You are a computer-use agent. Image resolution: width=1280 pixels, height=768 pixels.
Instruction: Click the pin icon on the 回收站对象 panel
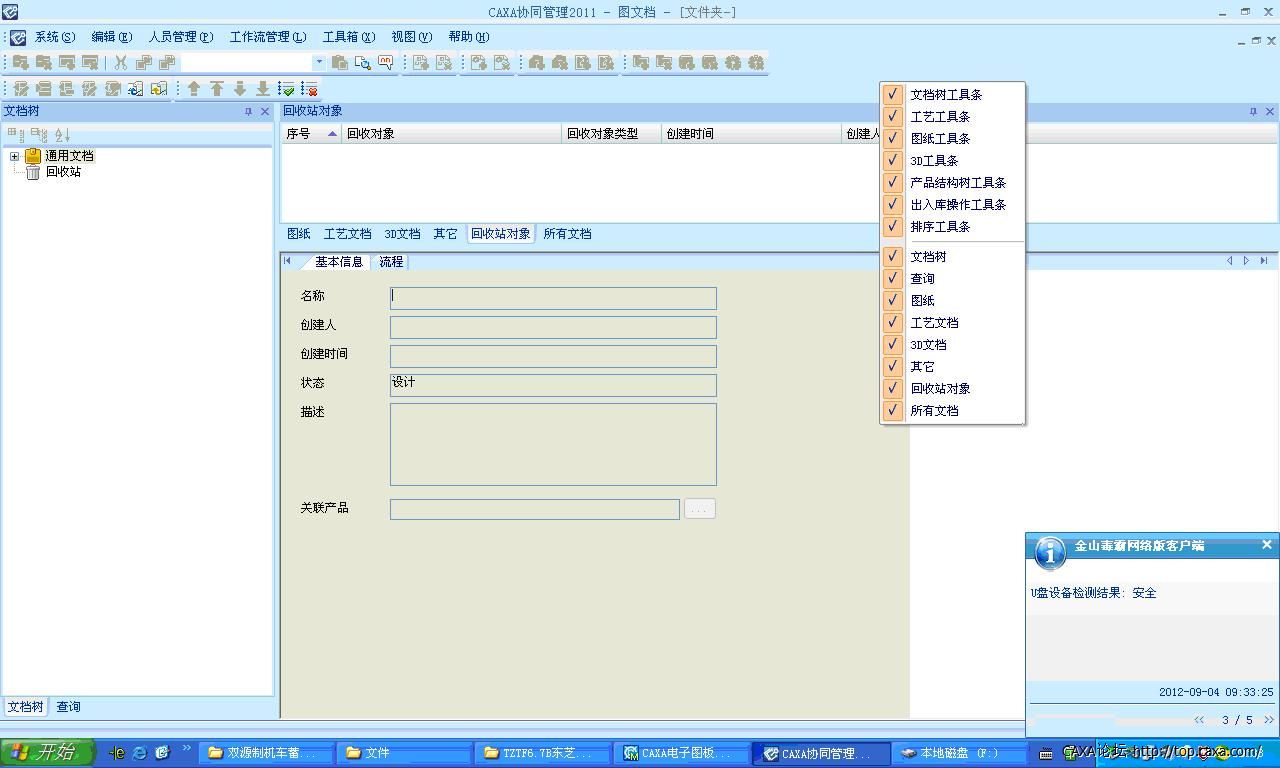pos(1253,112)
